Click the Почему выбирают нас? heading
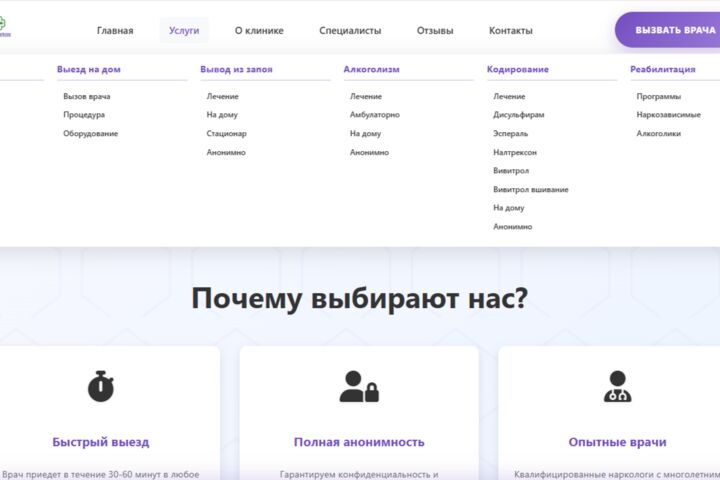Image resolution: width=720 pixels, height=480 pixels. point(360,299)
